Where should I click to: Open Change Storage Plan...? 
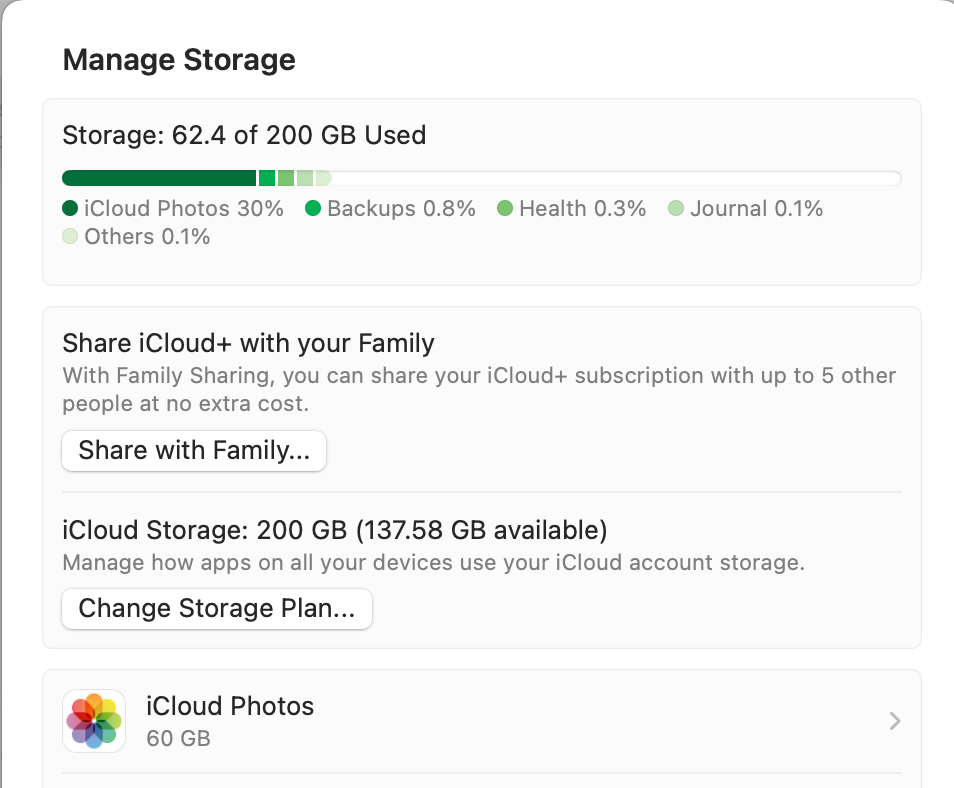pyautogui.click(x=216, y=609)
